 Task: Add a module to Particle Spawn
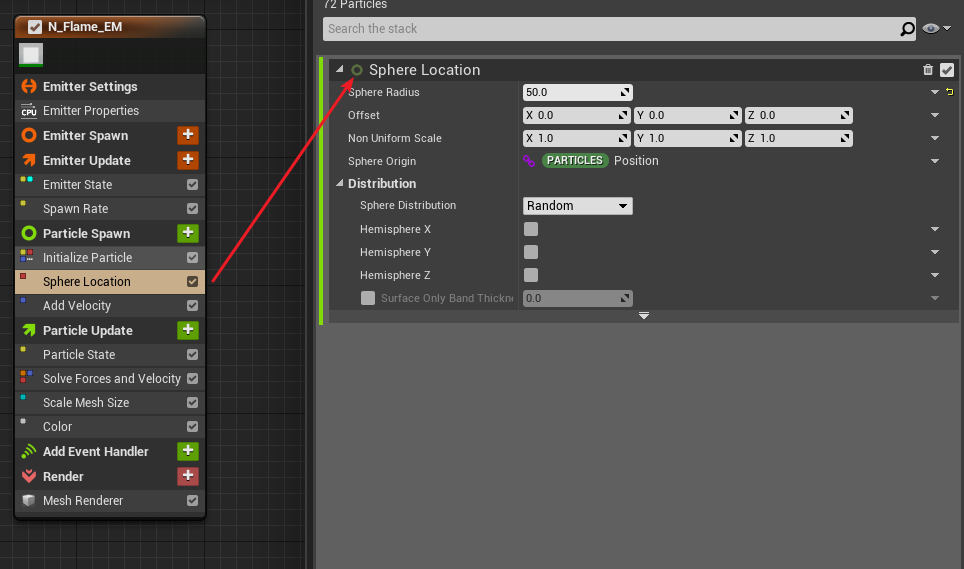(188, 233)
